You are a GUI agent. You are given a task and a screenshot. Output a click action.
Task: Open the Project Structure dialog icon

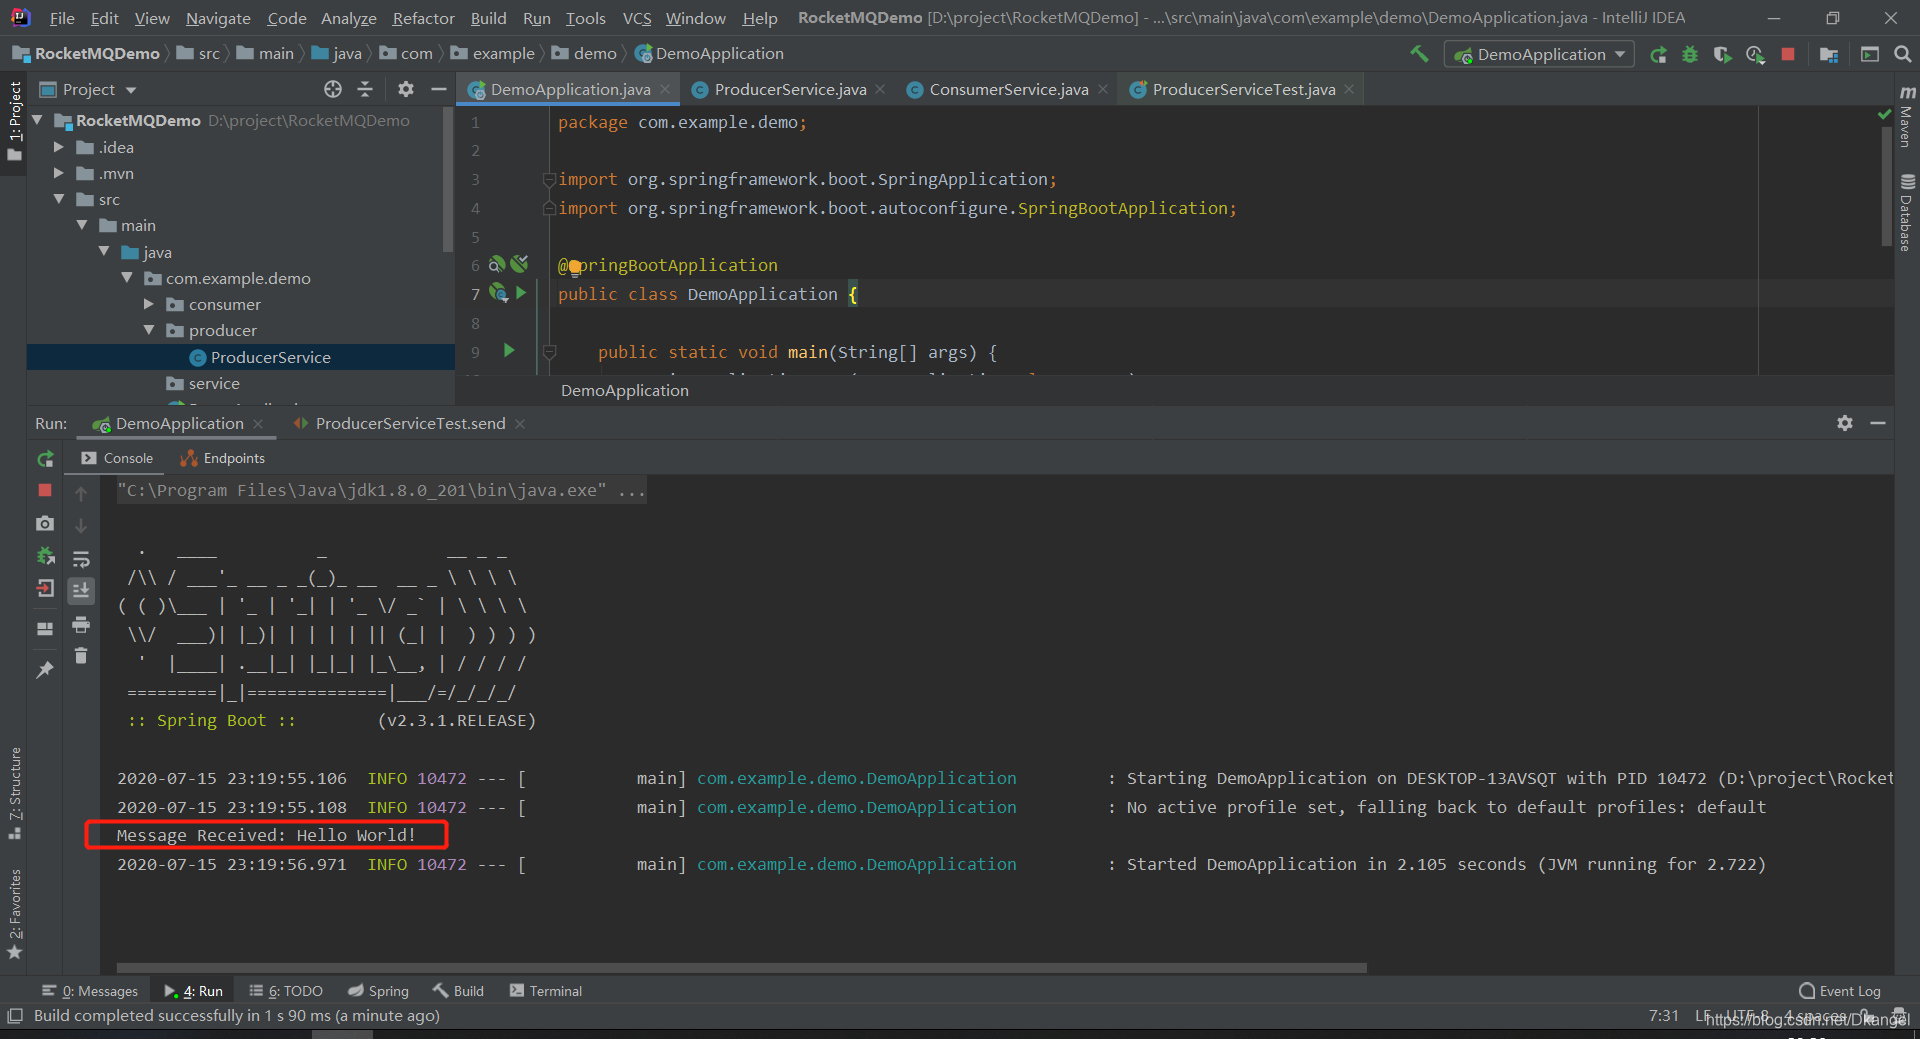click(1829, 55)
